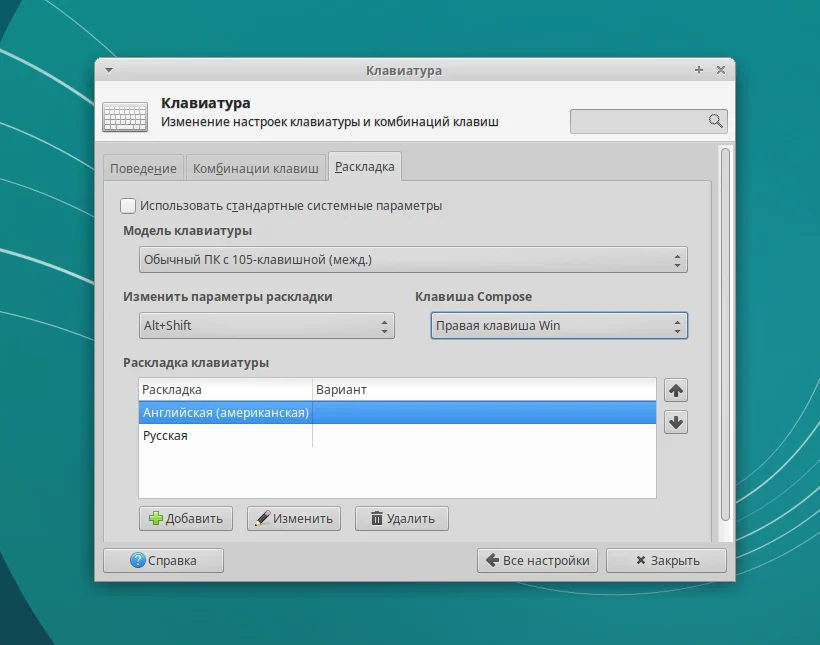Move selected layout down with arrow

676,422
